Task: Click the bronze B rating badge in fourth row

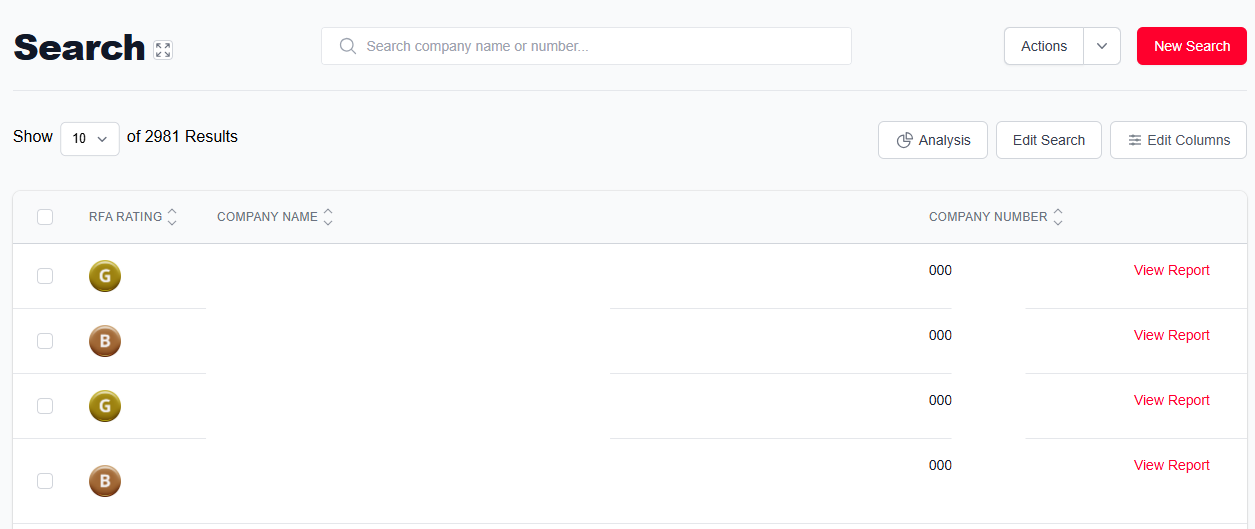Action: tap(105, 481)
